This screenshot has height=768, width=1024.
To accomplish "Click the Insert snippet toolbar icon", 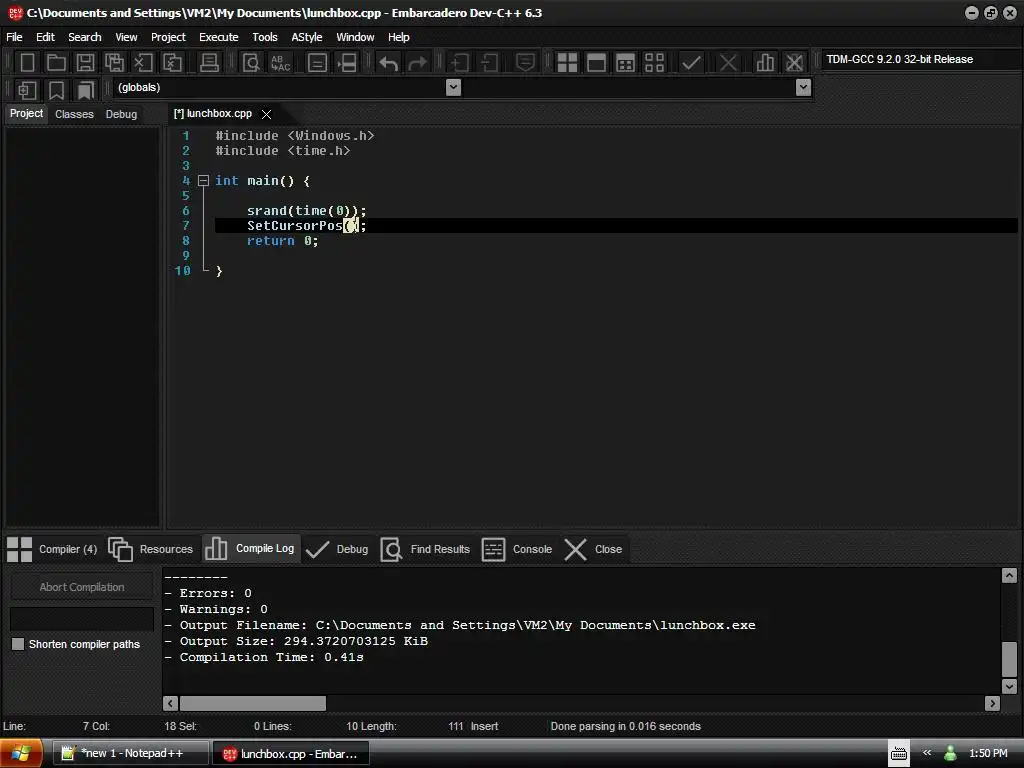I will pyautogui.click(x=27, y=89).
